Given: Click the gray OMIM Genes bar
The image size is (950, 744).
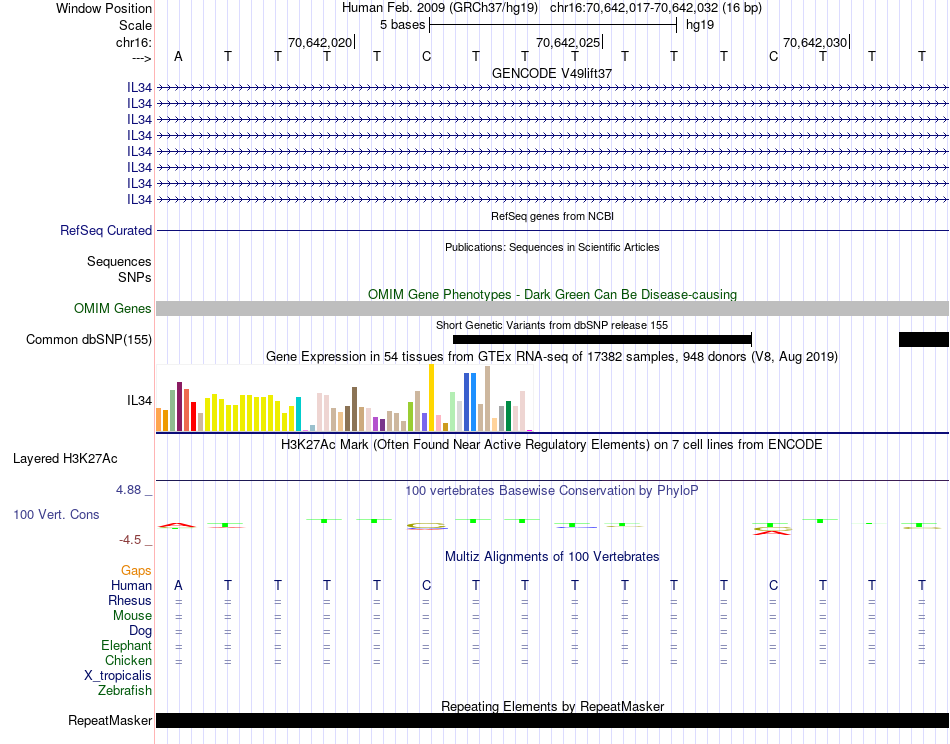Looking at the screenshot, I should point(552,308).
